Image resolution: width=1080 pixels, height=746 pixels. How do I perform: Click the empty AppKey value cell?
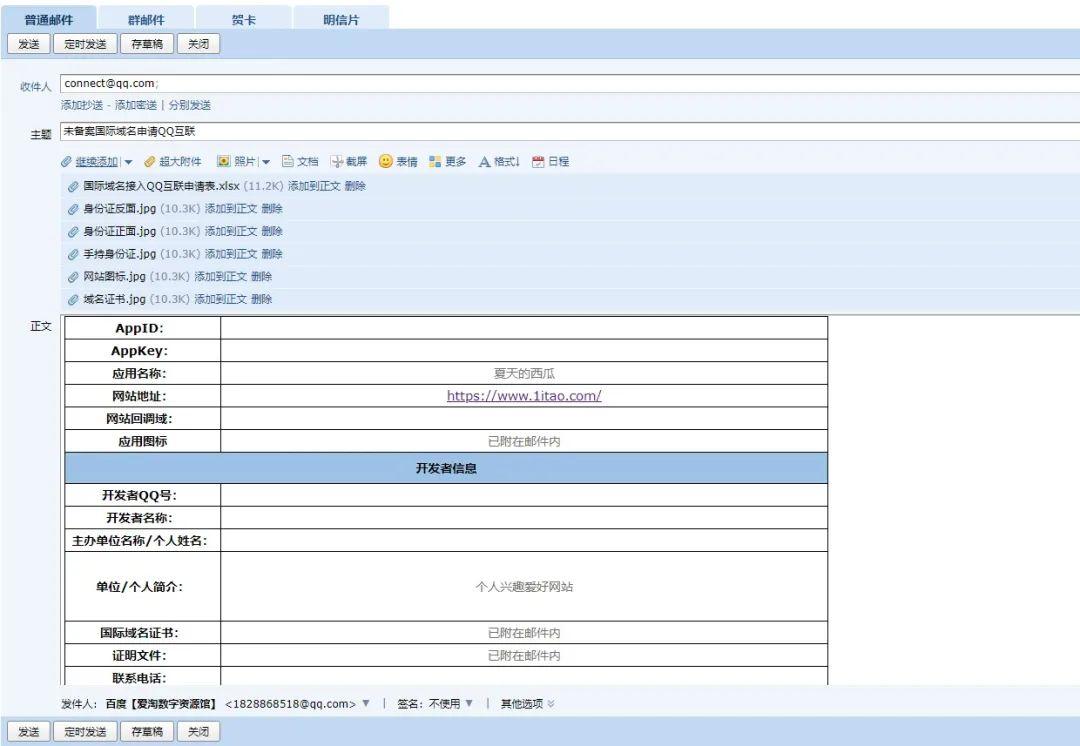click(524, 351)
